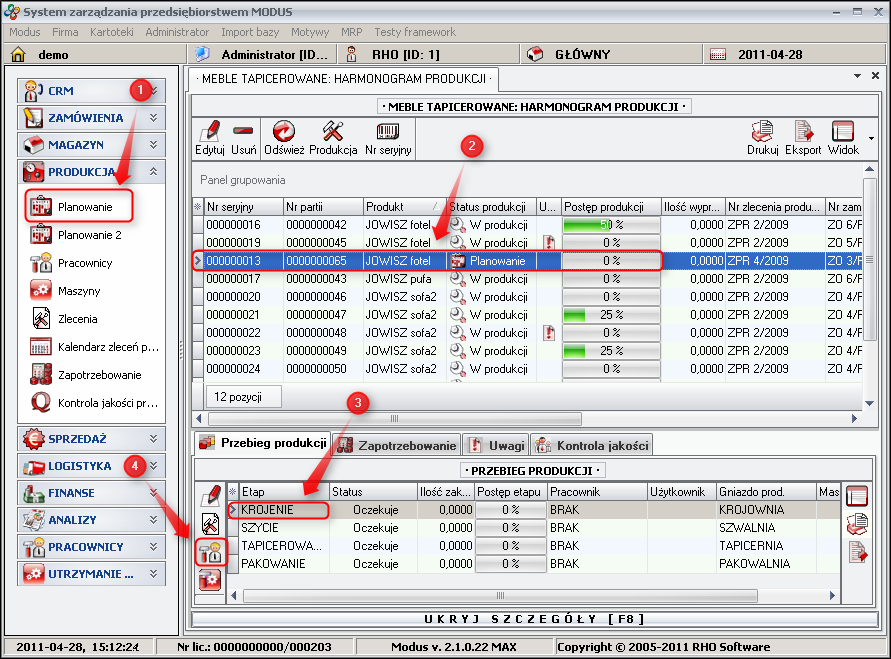Image resolution: width=891 pixels, height=659 pixels.
Task: Click progress bar of serial 000000016
Action: tap(611, 225)
